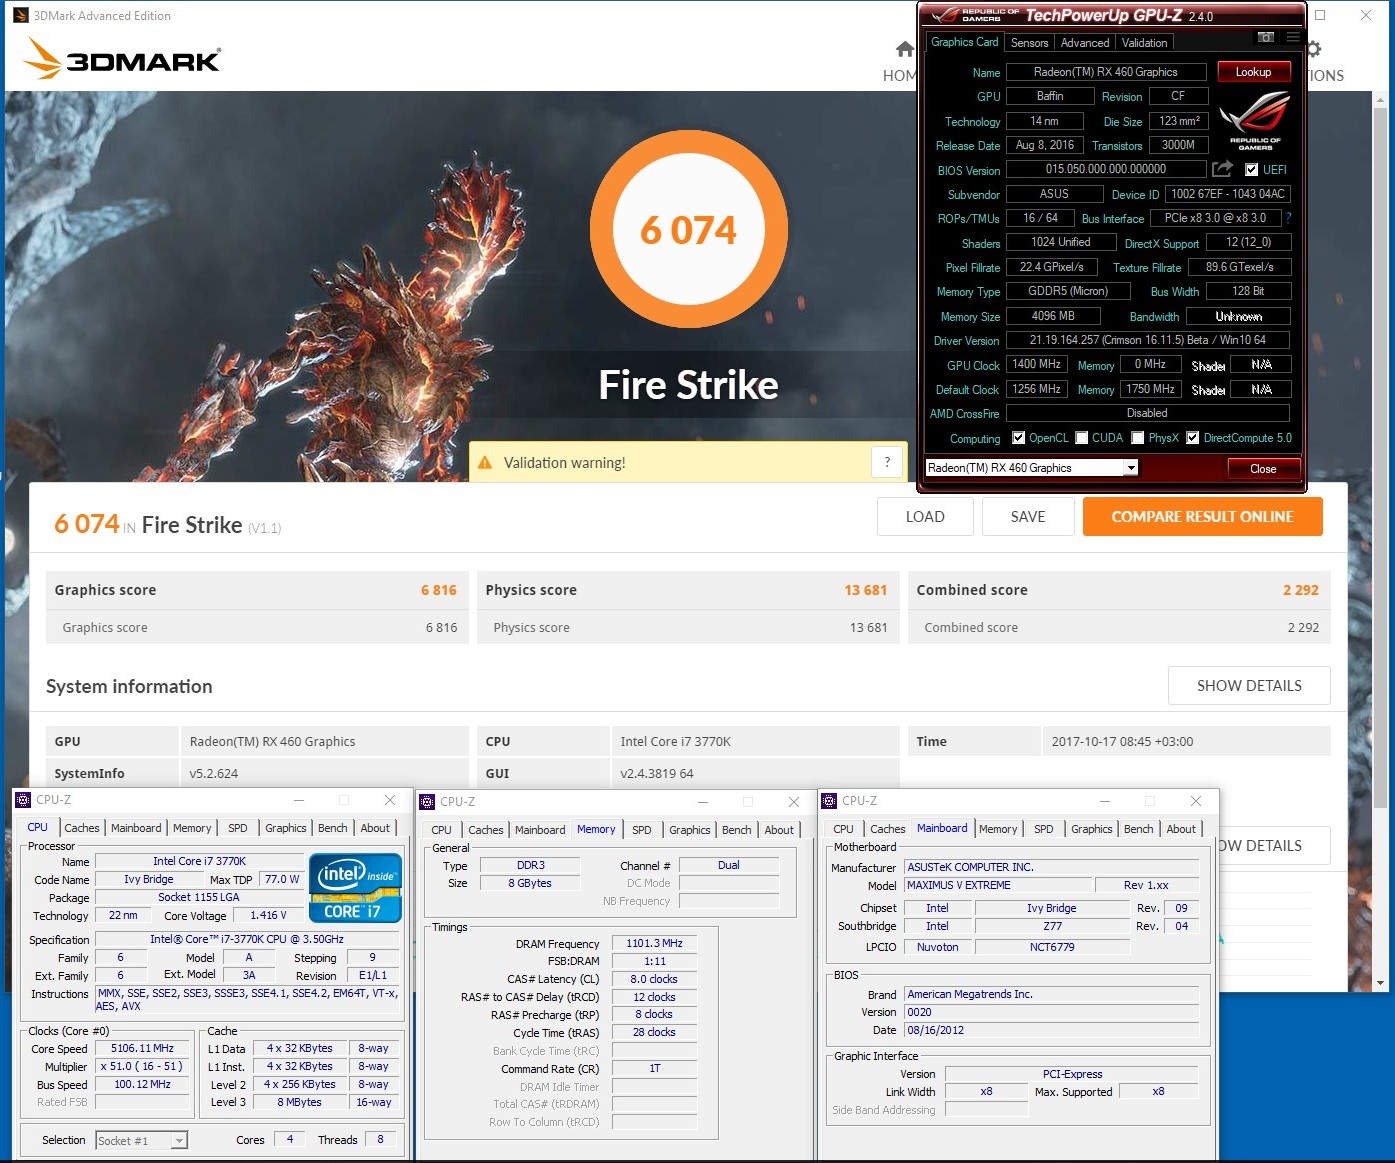Click the validation warning triangle icon

tap(485, 463)
